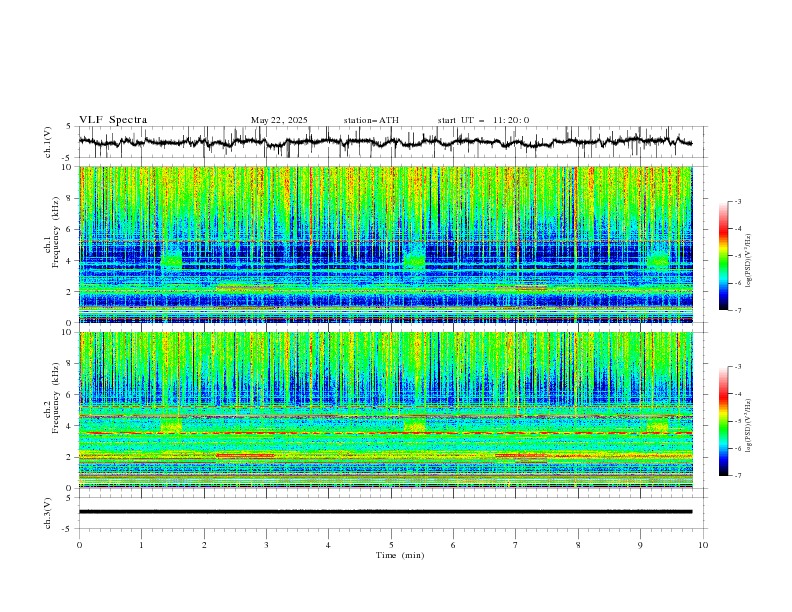Click the time axis tick label "1"

click(141, 545)
